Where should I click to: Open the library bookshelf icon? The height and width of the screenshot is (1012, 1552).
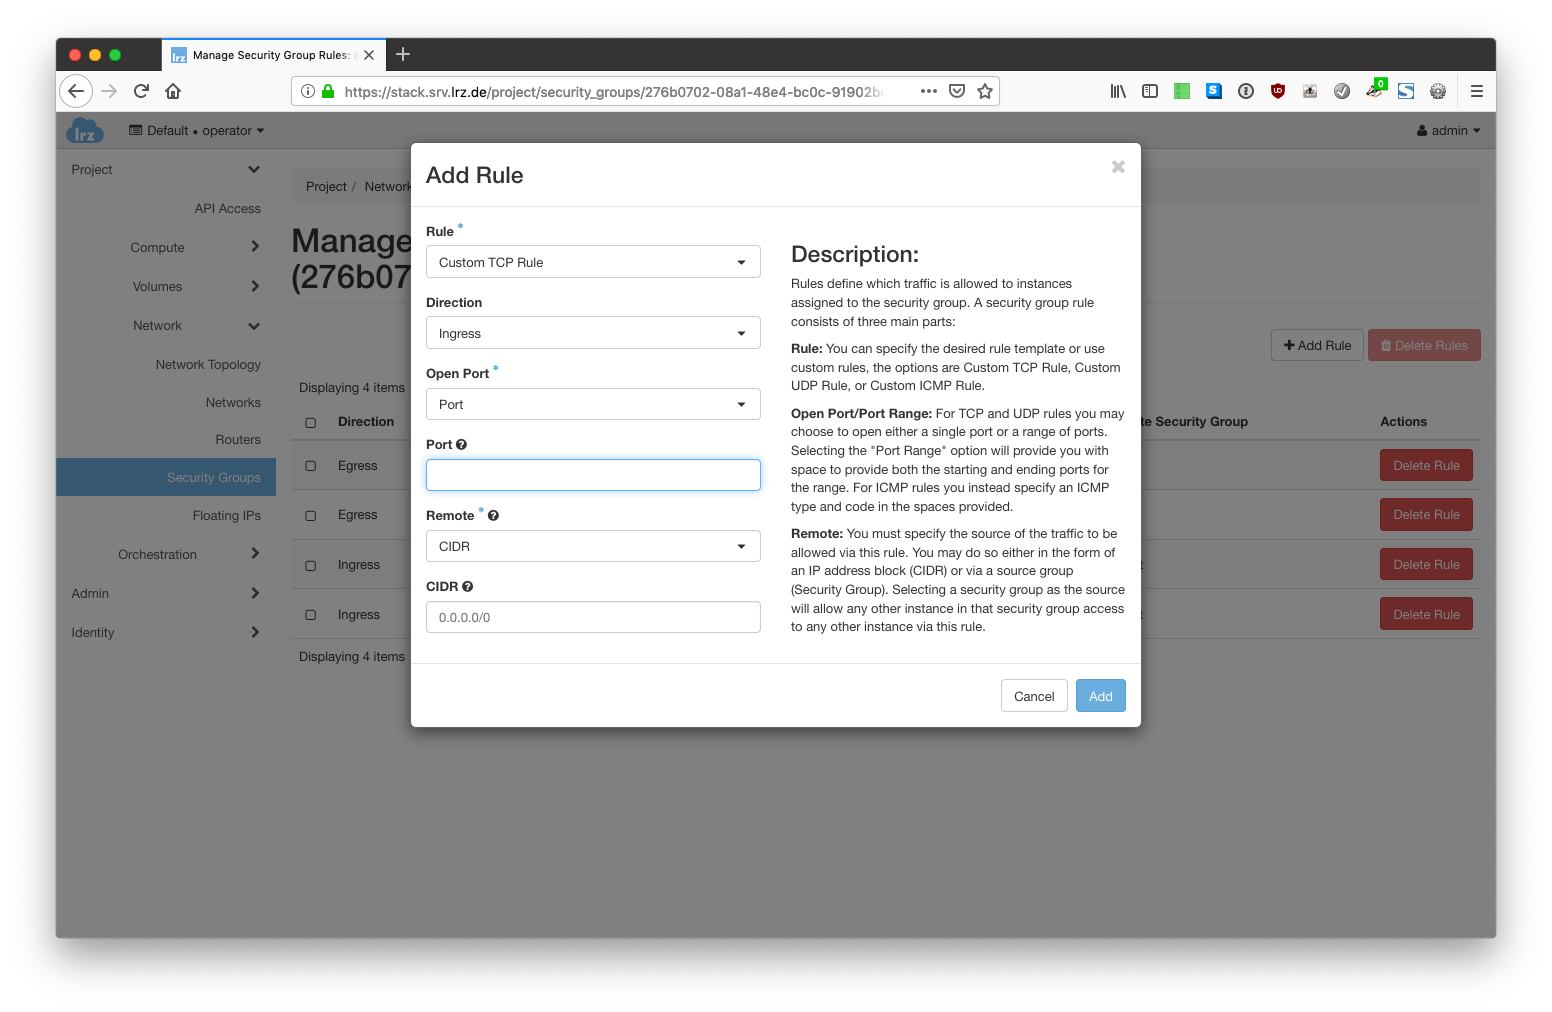click(1118, 91)
